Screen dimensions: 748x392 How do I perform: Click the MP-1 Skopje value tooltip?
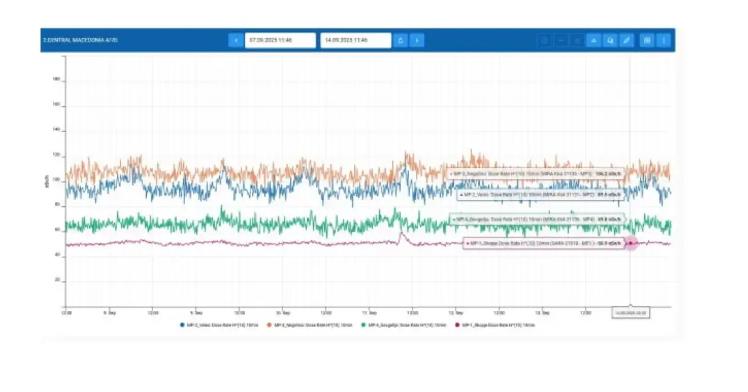pyautogui.click(x=543, y=243)
